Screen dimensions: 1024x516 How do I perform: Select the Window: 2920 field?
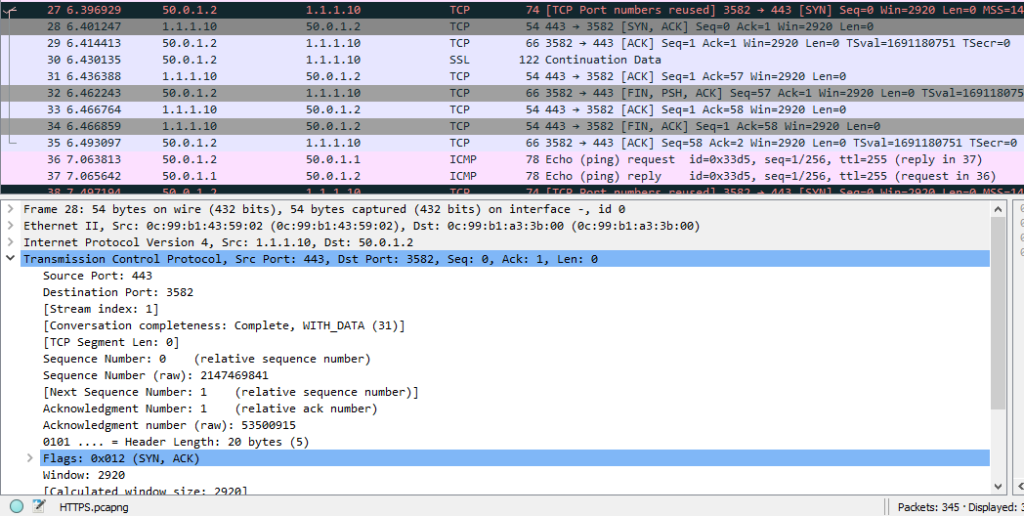83,475
